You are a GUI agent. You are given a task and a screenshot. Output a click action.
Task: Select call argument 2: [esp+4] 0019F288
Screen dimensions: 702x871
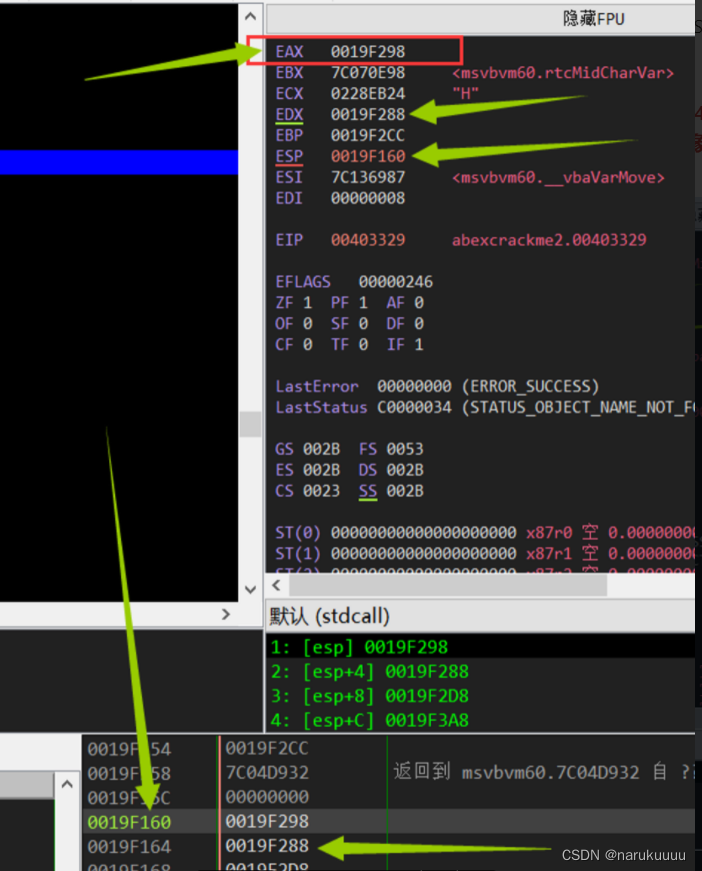pyautogui.click(x=481, y=672)
